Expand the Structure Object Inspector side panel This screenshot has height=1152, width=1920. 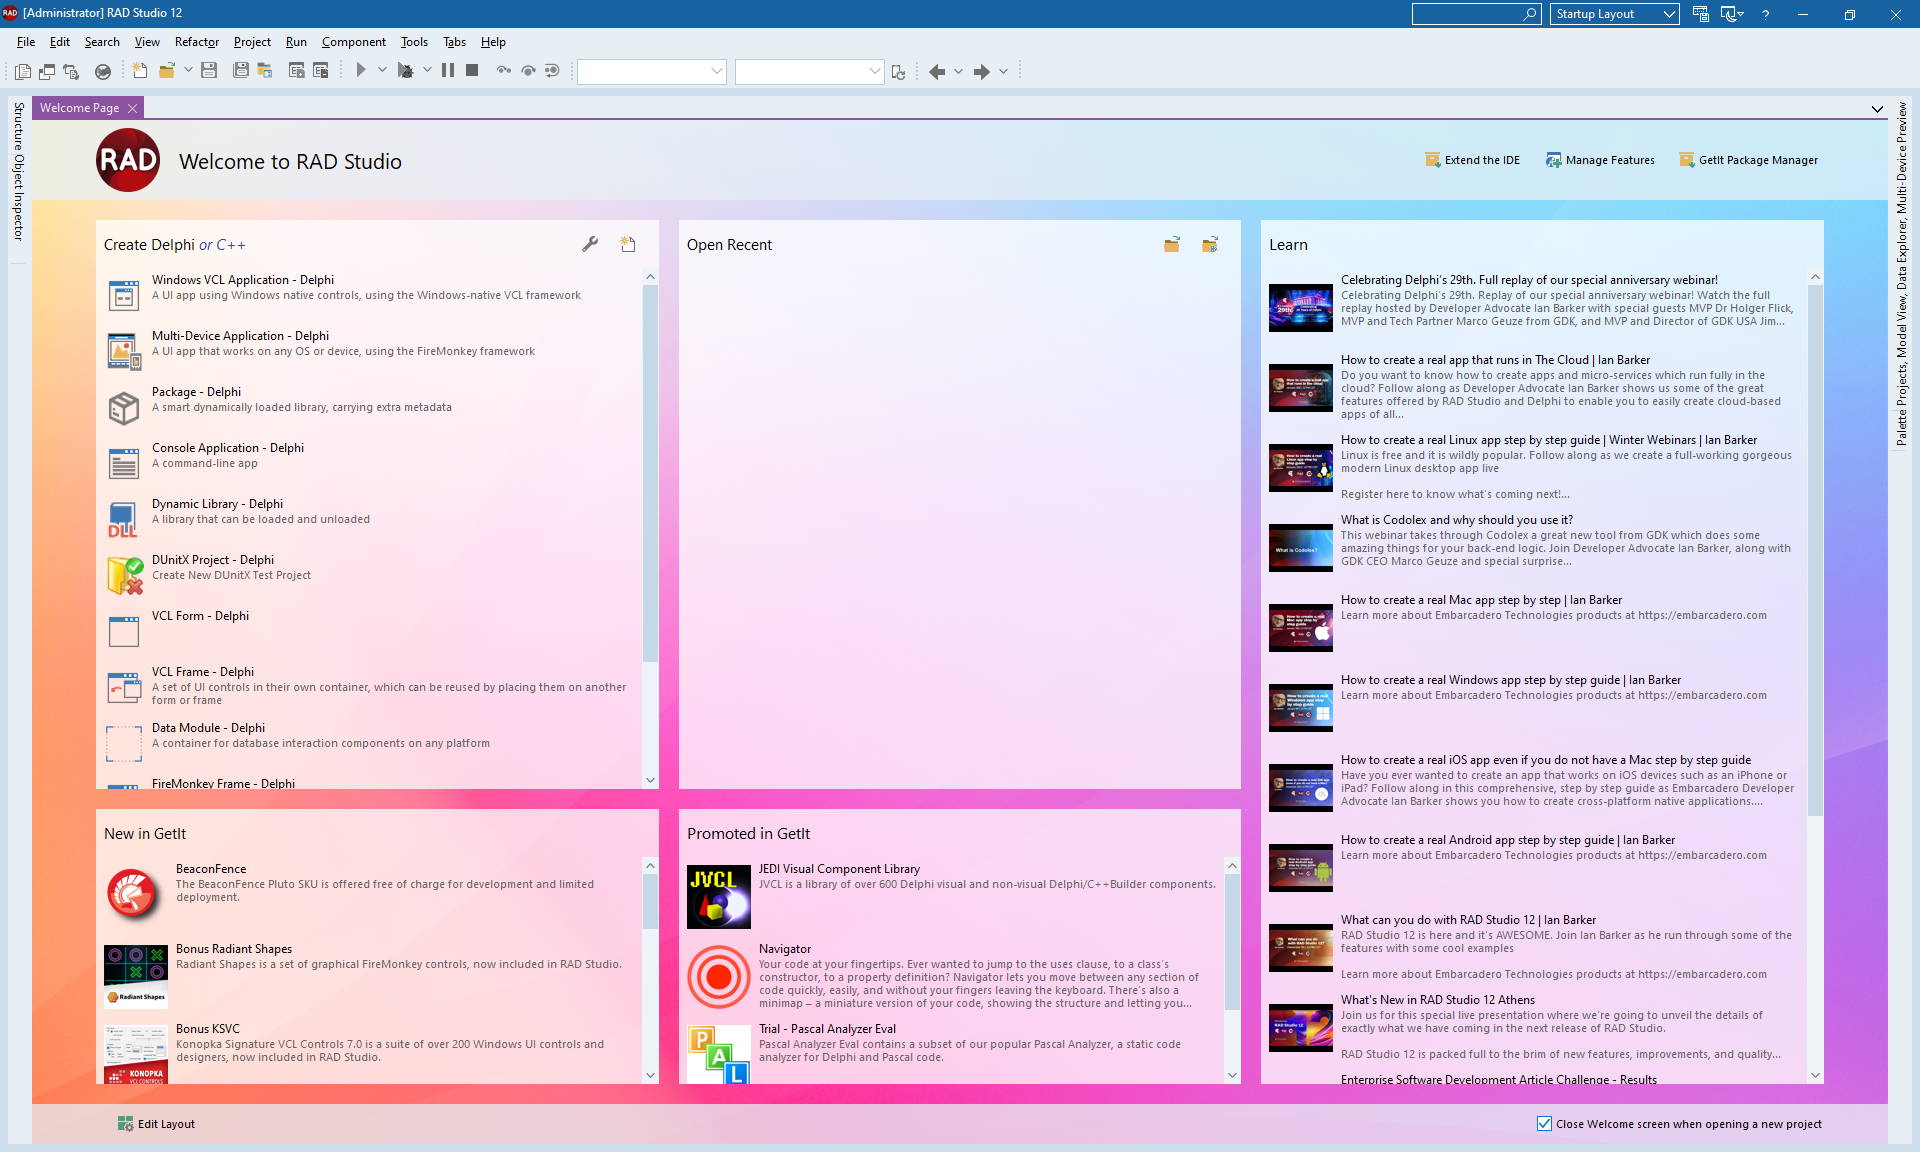click(18, 171)
